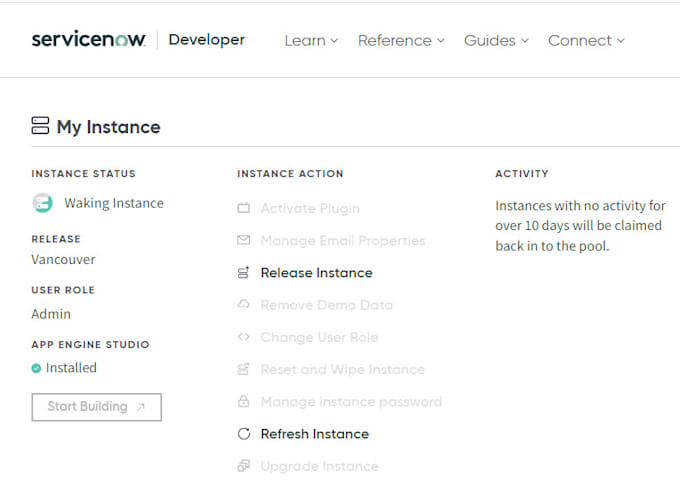Click the inactivity notice paragraph
Image resolution: width=680 pixels, height=495 pixels.
coord(580,226)
